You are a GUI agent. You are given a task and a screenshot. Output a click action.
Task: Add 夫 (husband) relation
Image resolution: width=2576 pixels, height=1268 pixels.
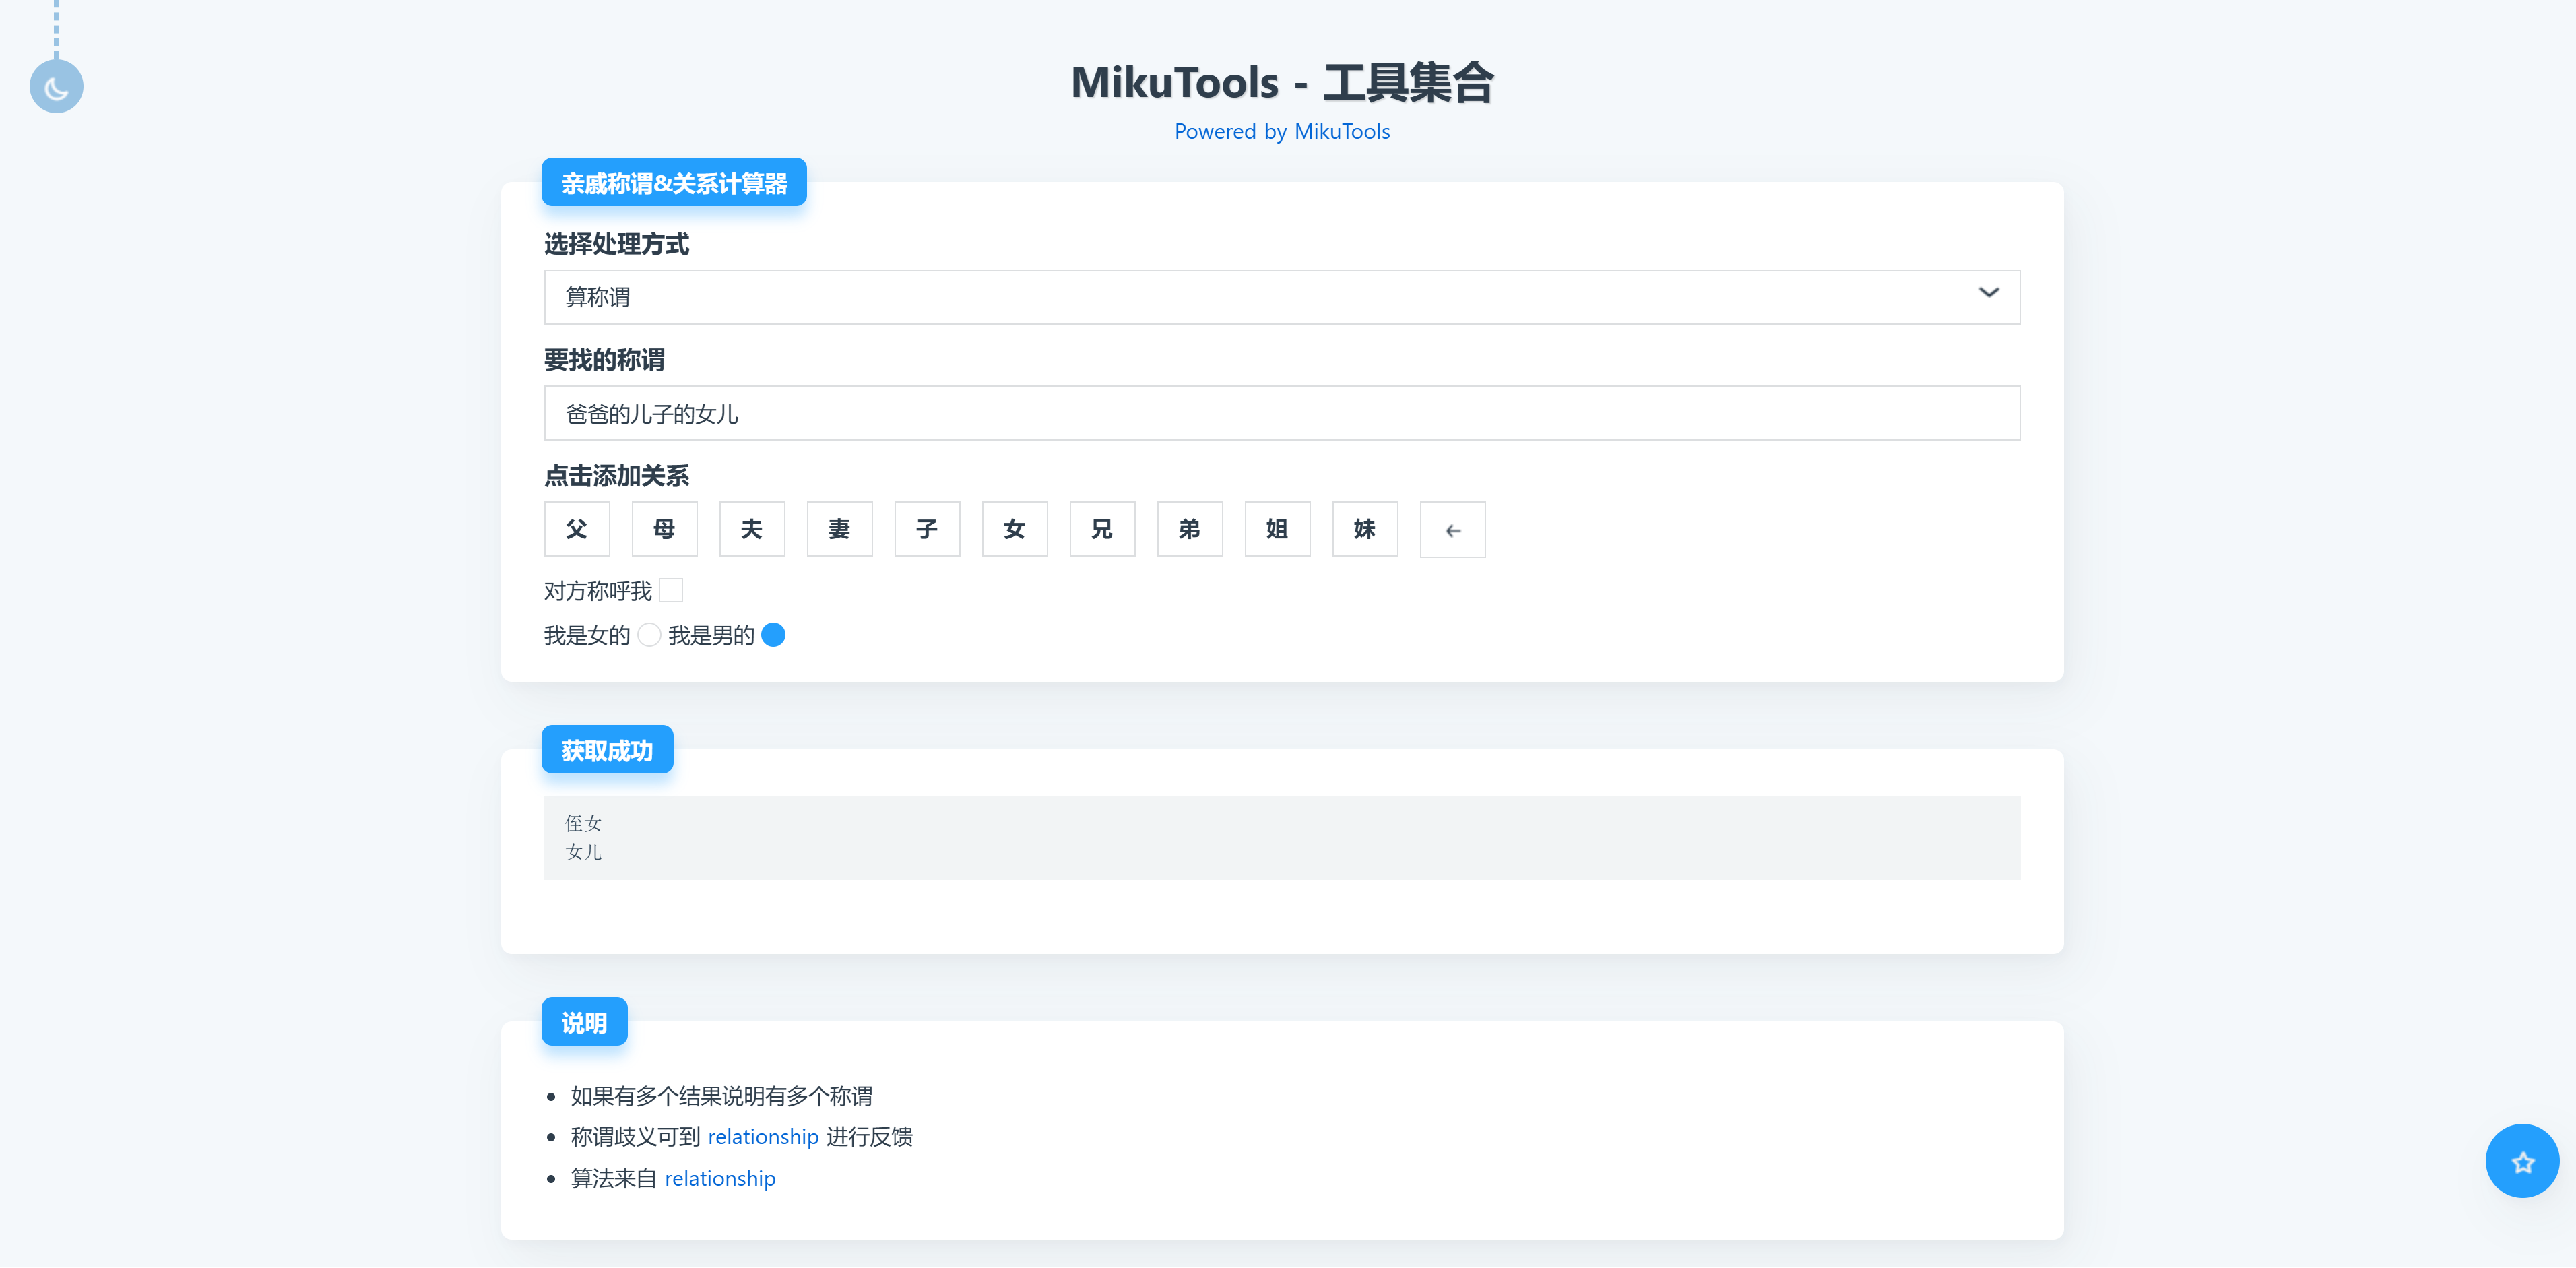pos(751,529)
